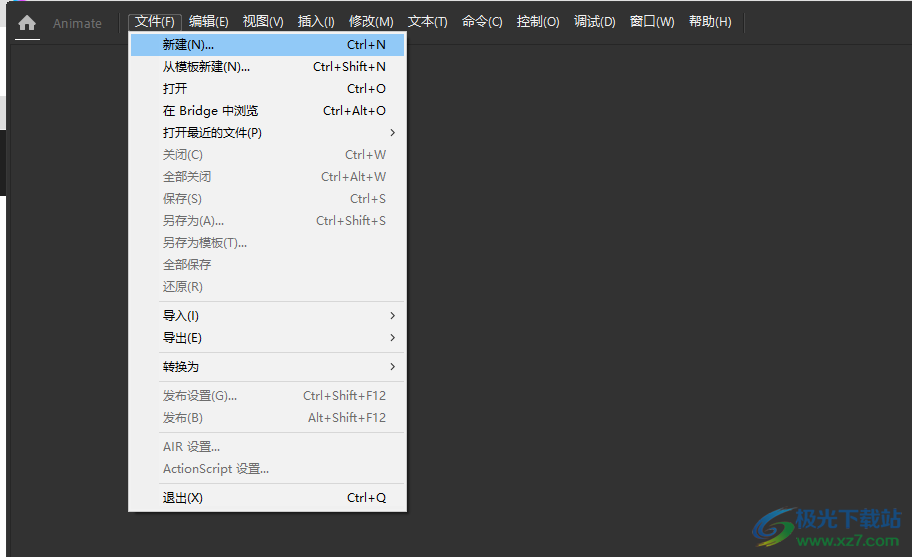Viewport: 912px width, 557px height.
Task: Open the 修改(M) menu
Action: [x=371, y=22]
